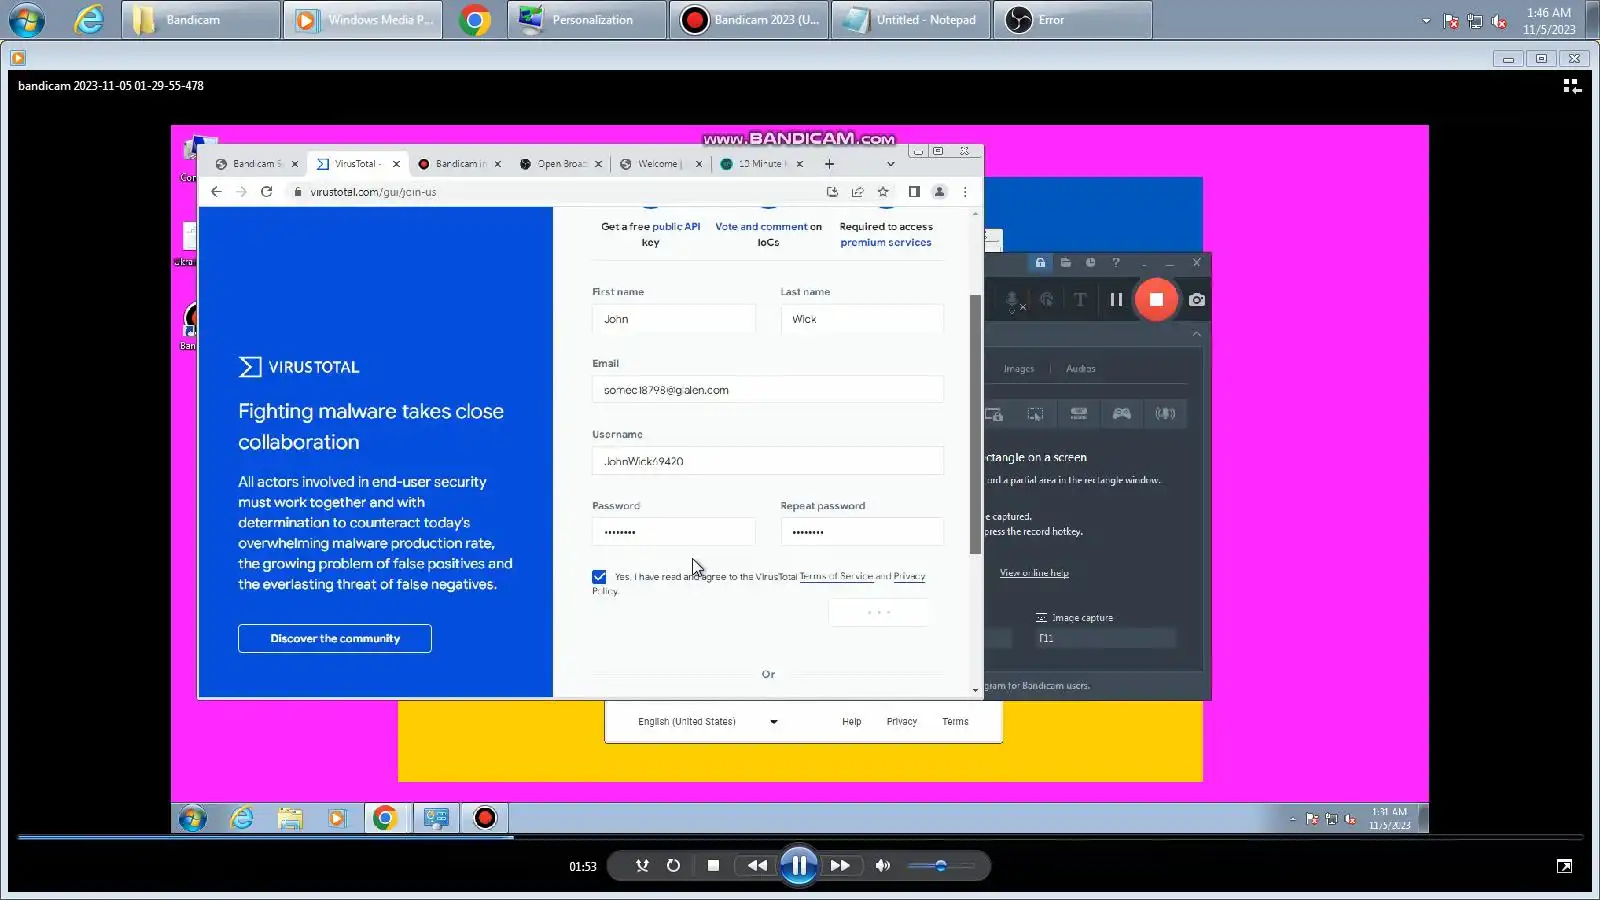1600x900 pixels.
Task: Skip to previous track in Media Player
Action: pos(757,866)
